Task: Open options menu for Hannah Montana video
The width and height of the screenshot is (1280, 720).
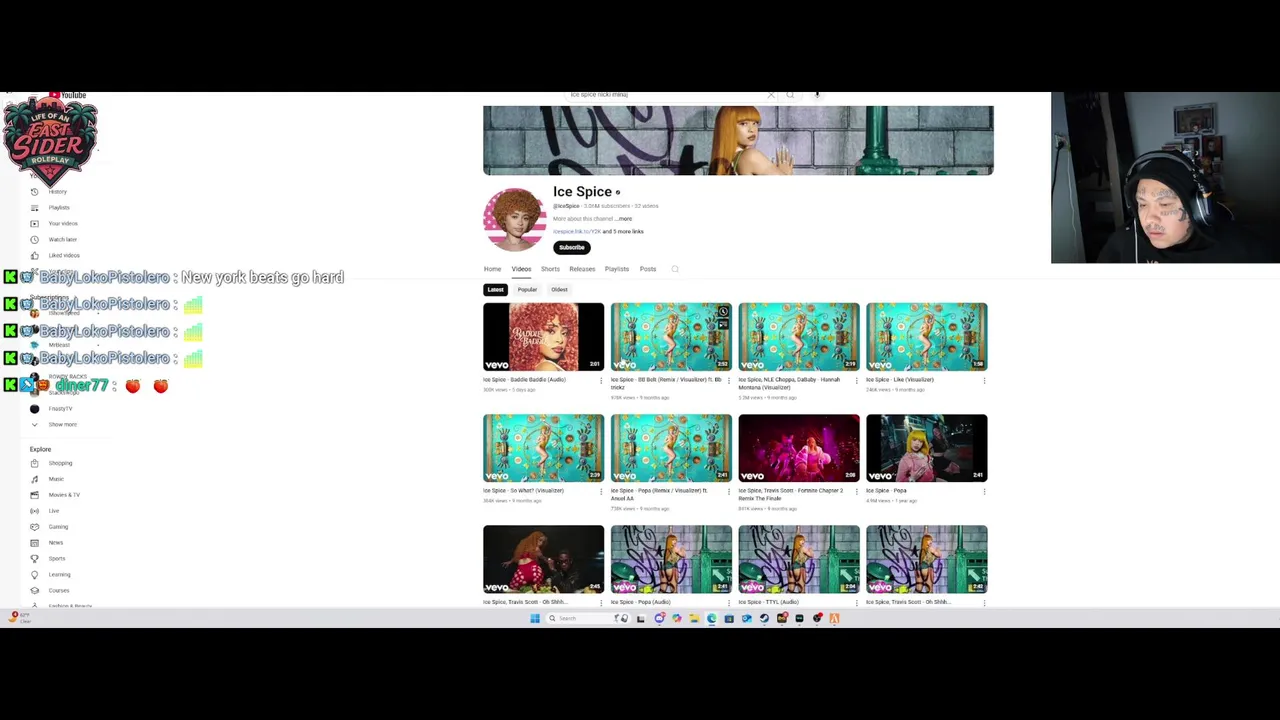Action: [x=857, y=380]
